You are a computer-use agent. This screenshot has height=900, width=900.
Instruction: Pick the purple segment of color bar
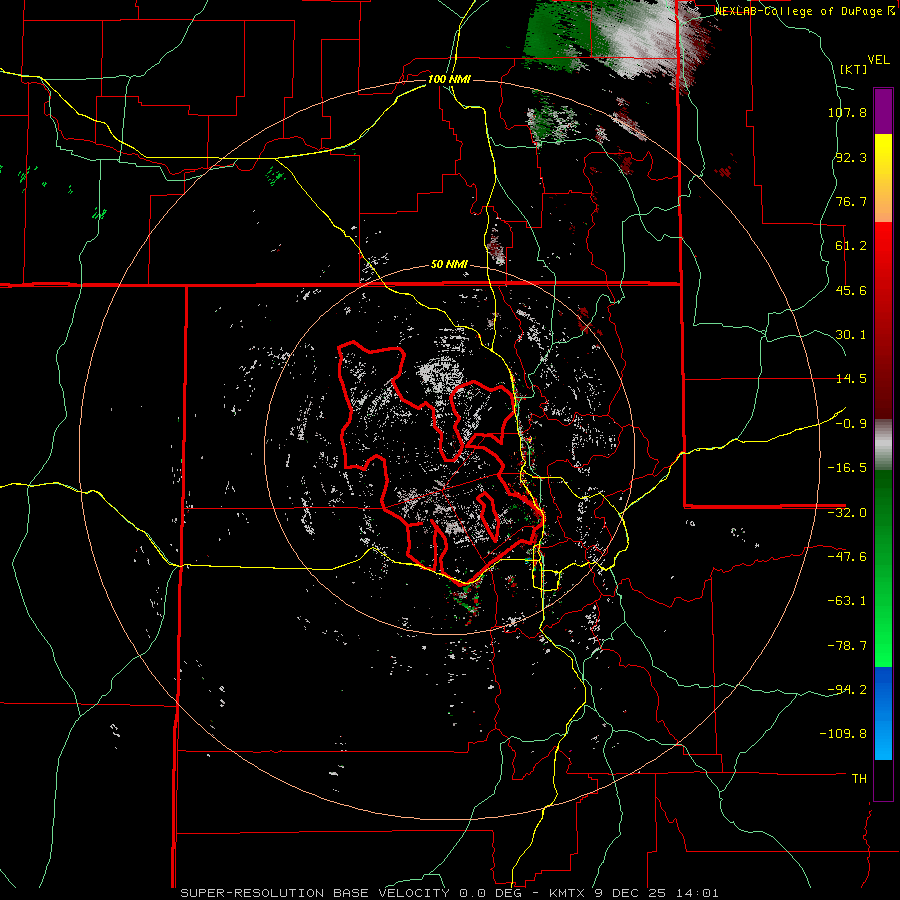tap(883, 111)
